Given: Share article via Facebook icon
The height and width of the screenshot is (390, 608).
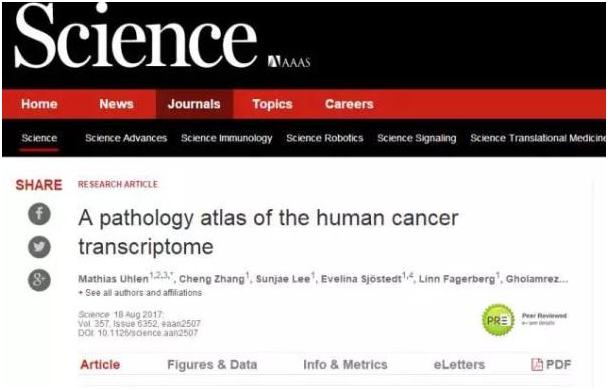Looking at the screenshot, I should click(x=39, y=214).
